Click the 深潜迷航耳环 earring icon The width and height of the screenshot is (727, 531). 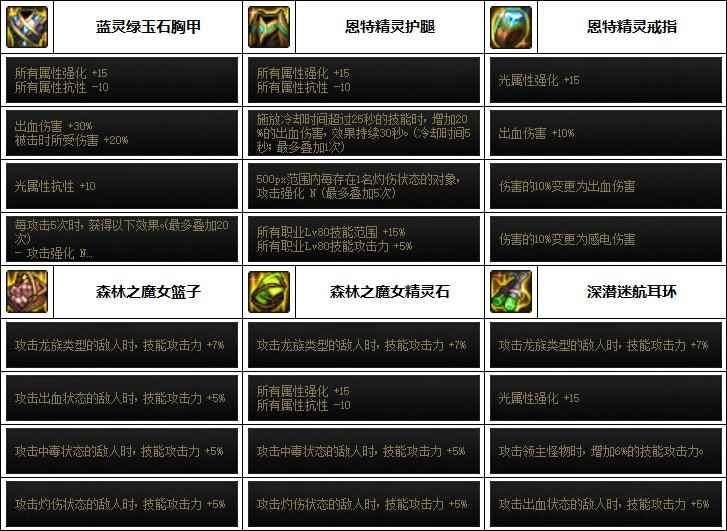(511, 292)
